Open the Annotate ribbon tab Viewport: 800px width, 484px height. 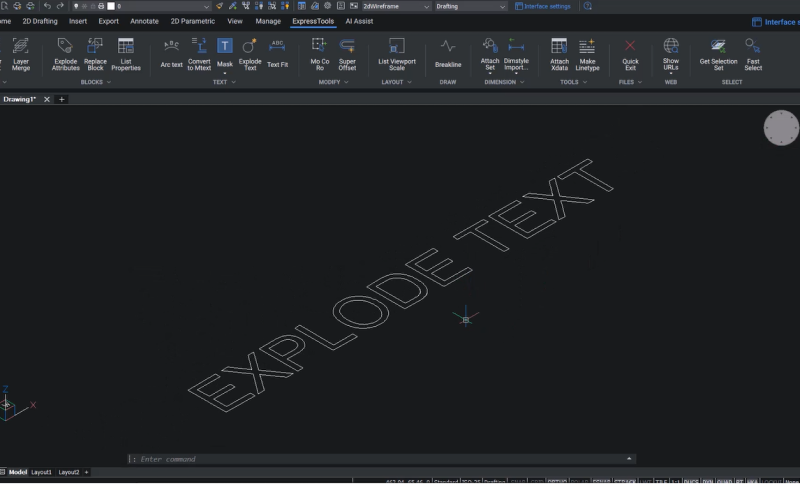pyautogui.click(x=144, y=21)
